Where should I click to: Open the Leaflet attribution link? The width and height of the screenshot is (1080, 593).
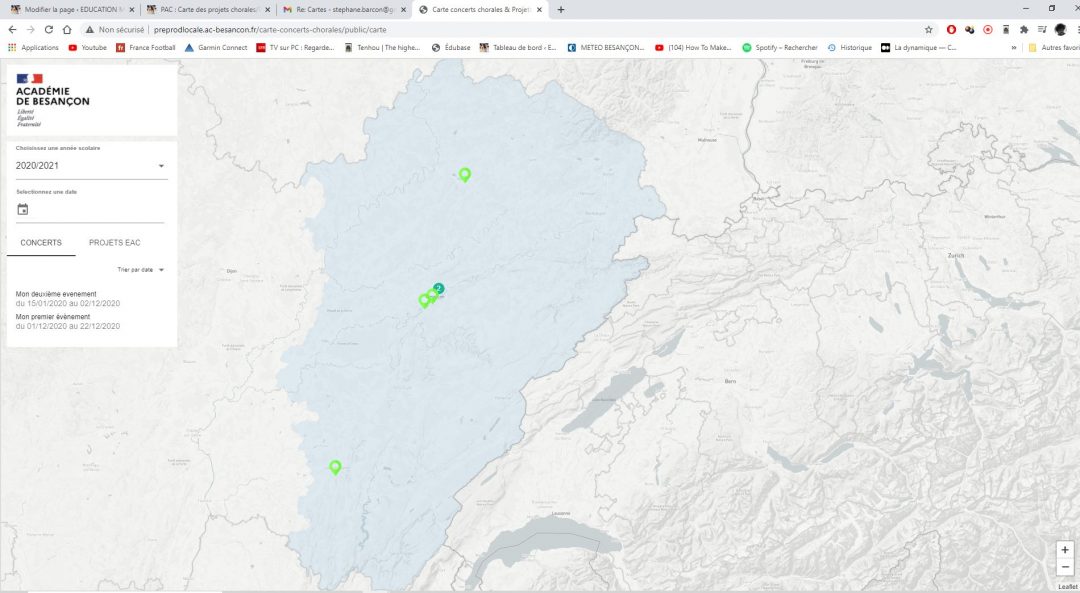pyautogui.click(x=1068, y=587)
